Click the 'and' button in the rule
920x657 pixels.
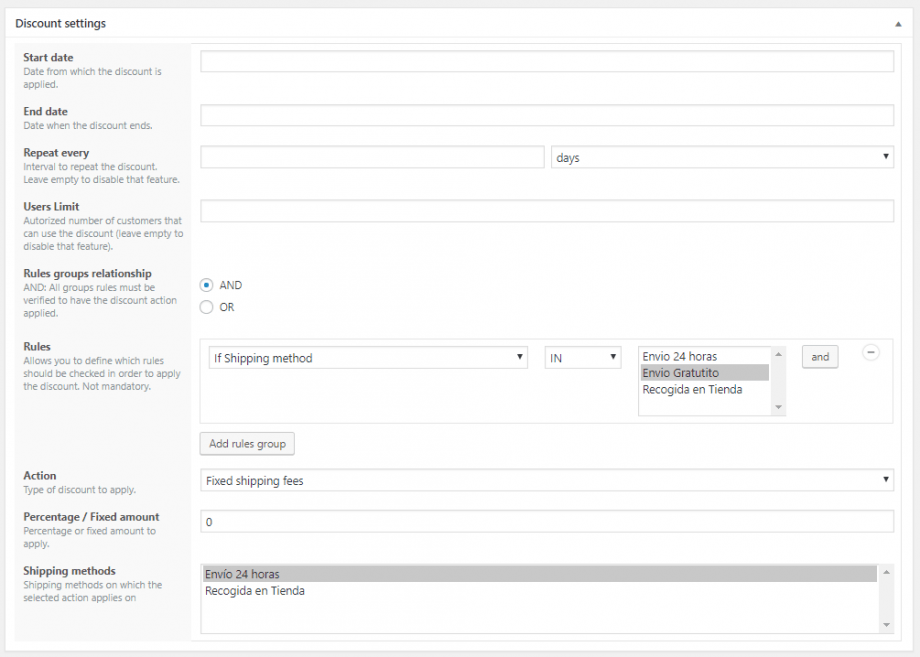(820, 357)
